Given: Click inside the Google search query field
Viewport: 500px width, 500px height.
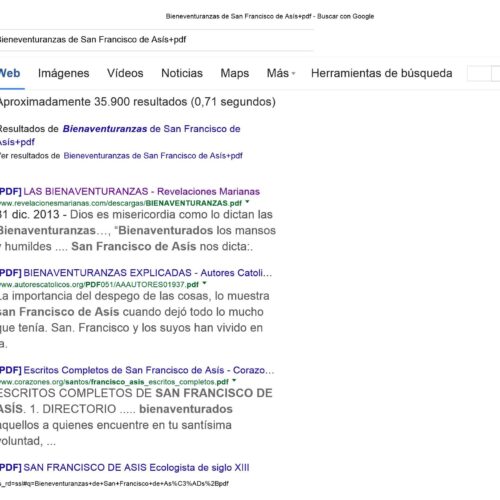Looking at the screenshot, I should (156, 40).
